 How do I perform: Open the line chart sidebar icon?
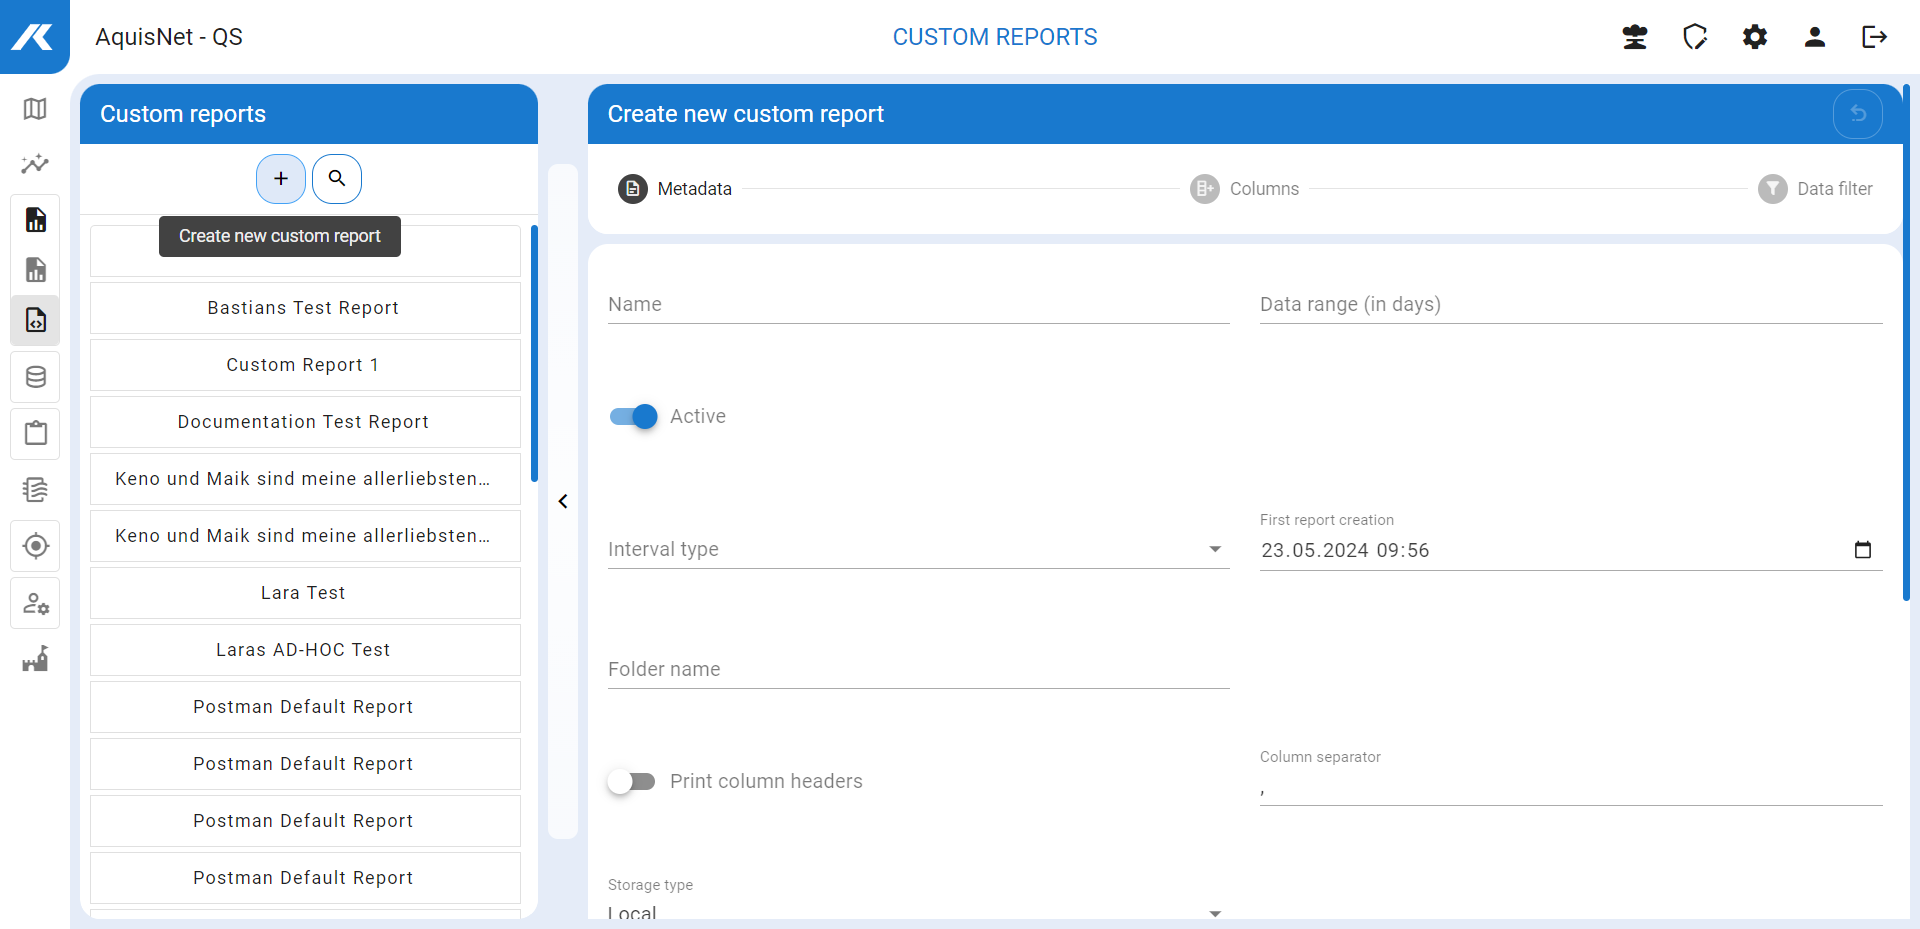[35, 164]
